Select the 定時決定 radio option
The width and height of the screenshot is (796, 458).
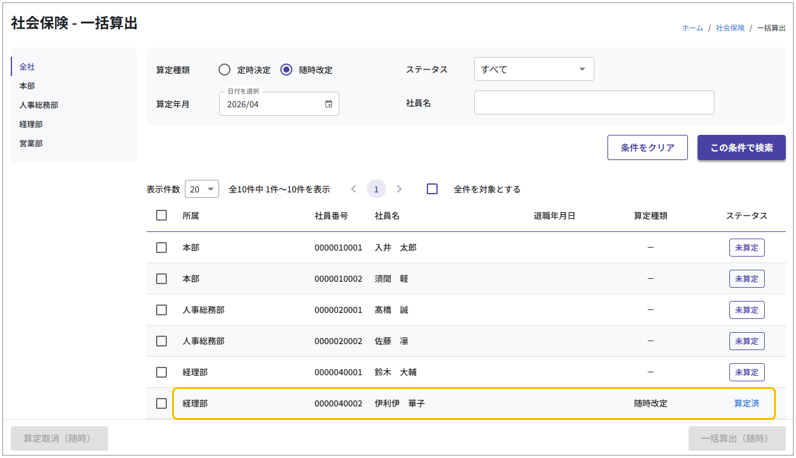(225, 70)
